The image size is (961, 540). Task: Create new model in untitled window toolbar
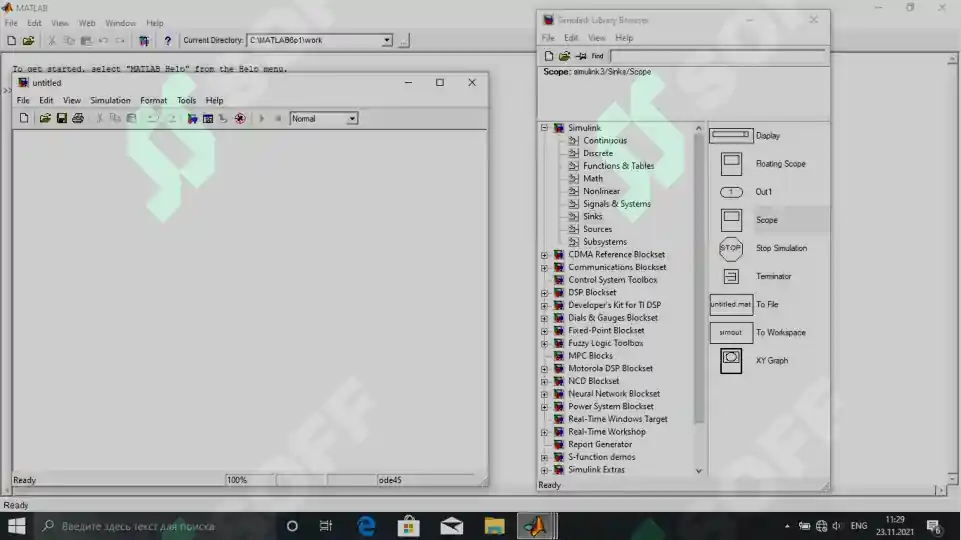pyautogui.click(x=24, y=118)
